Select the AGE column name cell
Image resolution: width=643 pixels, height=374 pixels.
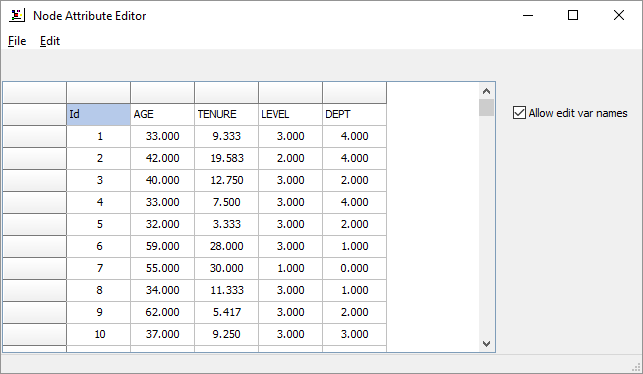pyautogui.click(x=162, y=114)
